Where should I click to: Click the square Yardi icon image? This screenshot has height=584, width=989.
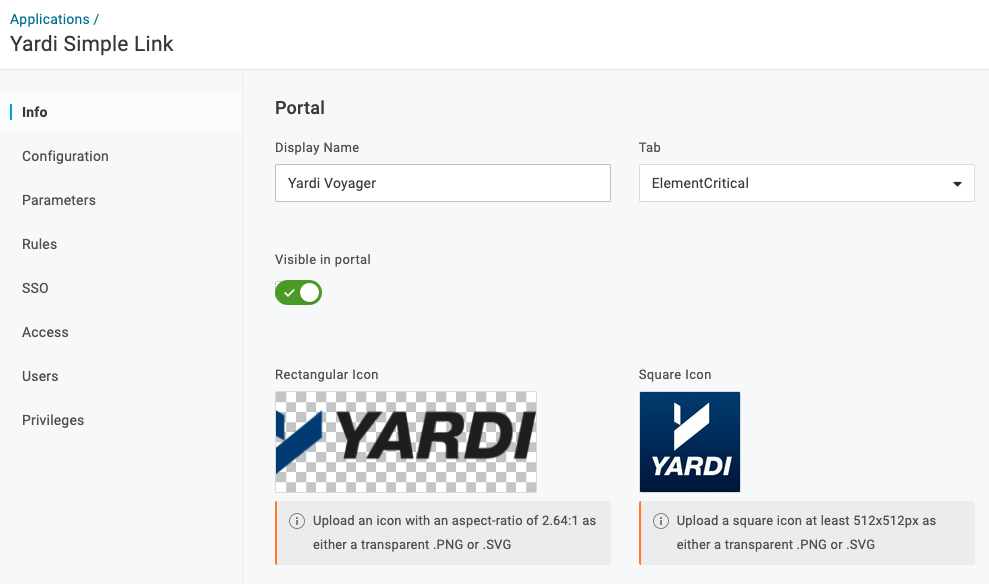pos(689,441)
